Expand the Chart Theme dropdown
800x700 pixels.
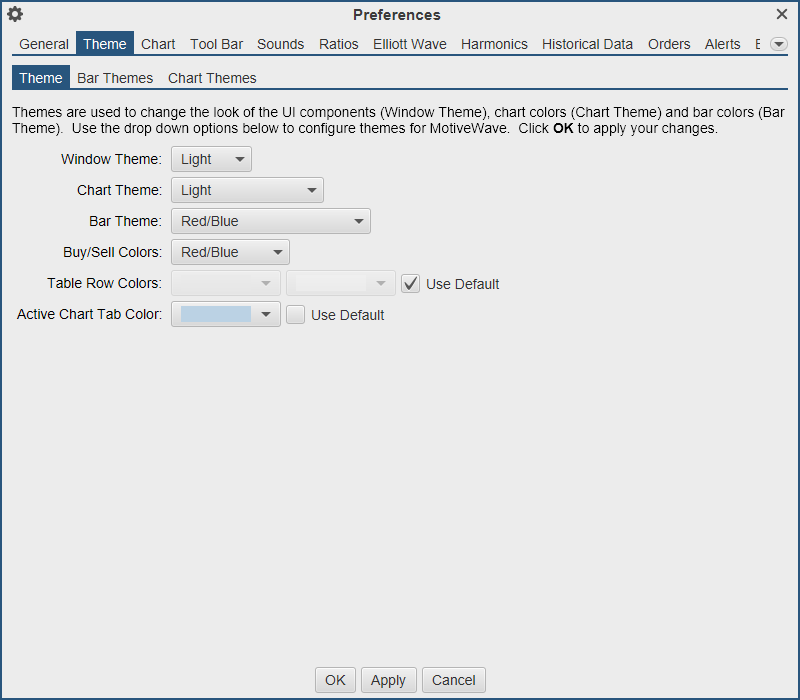(x=247, y=190)
